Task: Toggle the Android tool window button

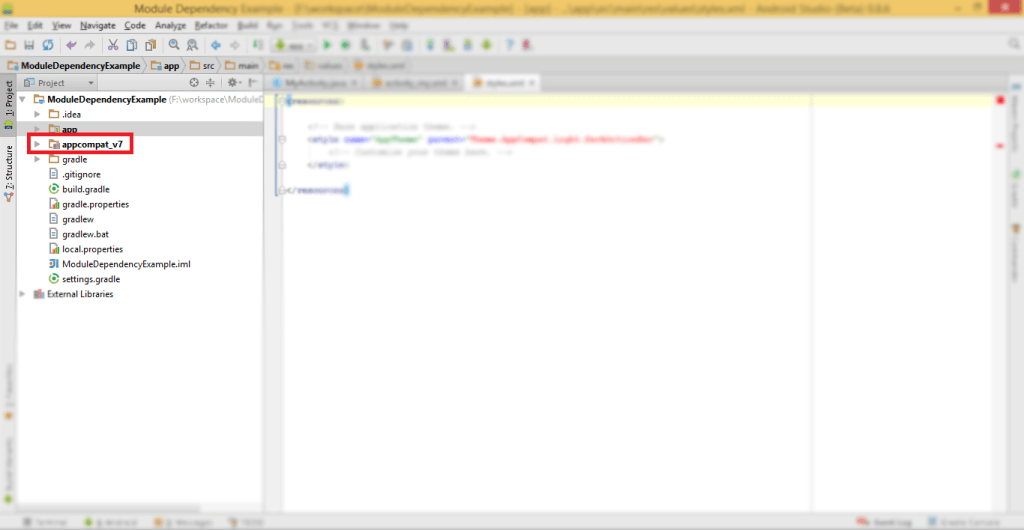Action: point(110,523)
